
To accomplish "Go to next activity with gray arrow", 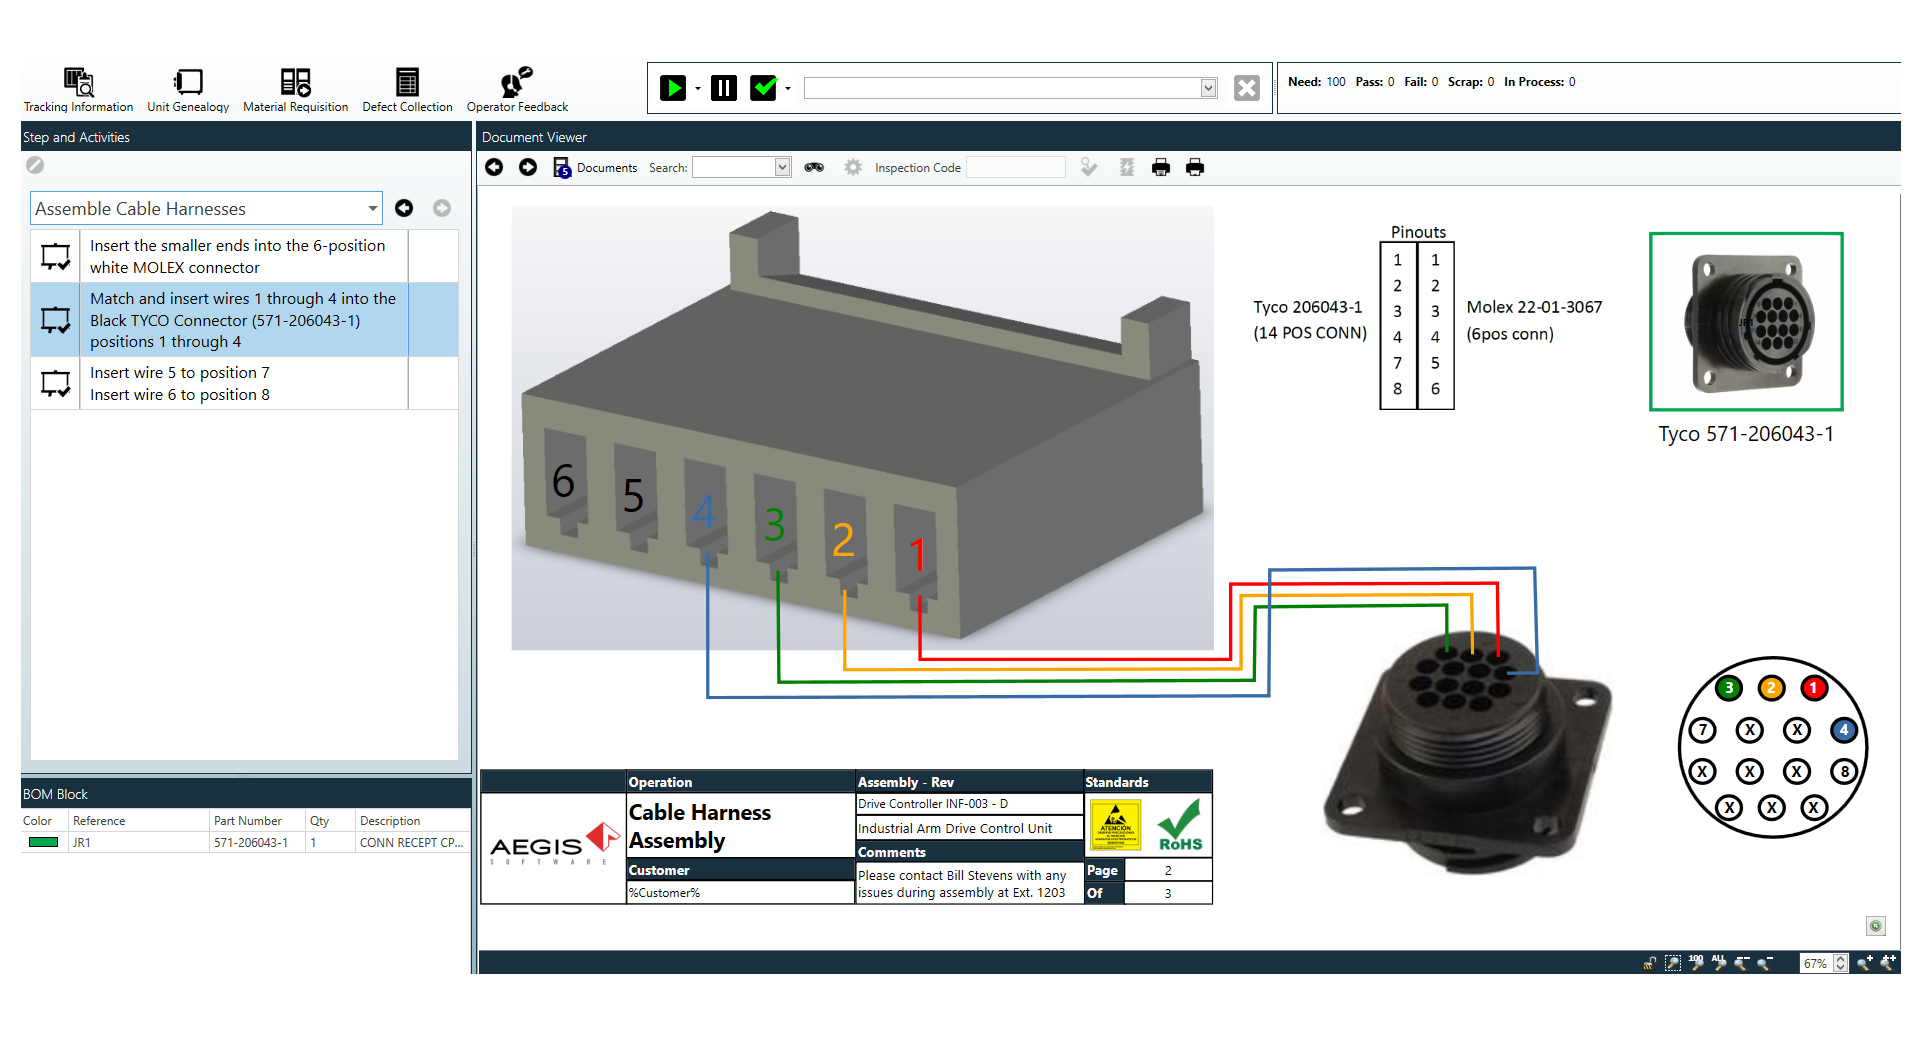I will [442, 208].
